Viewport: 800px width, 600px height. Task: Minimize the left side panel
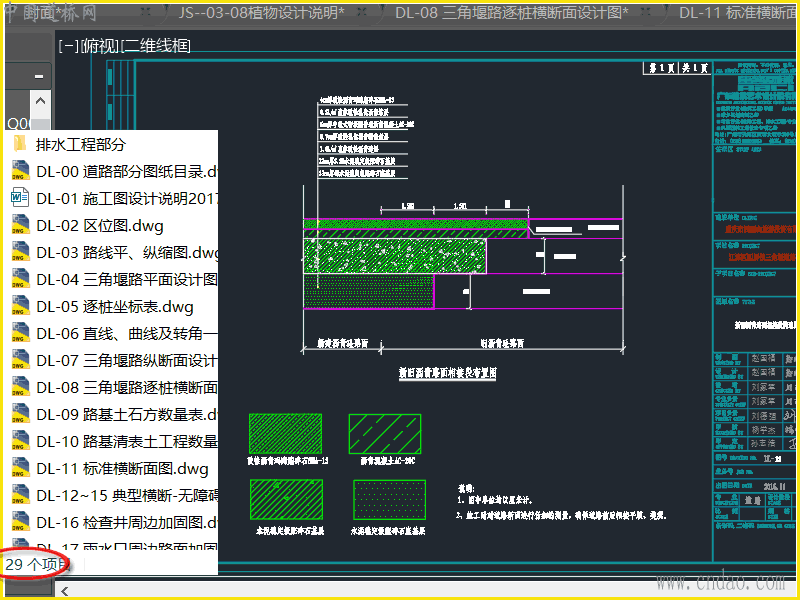39,77
